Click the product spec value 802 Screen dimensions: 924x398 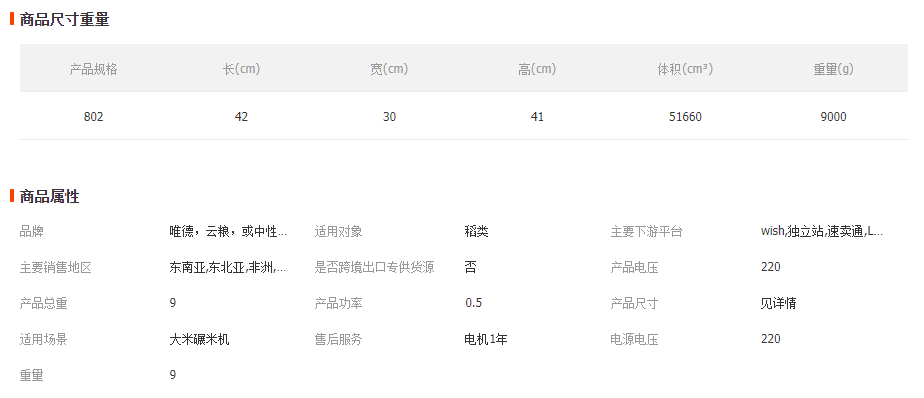click(x=93, y=117)
